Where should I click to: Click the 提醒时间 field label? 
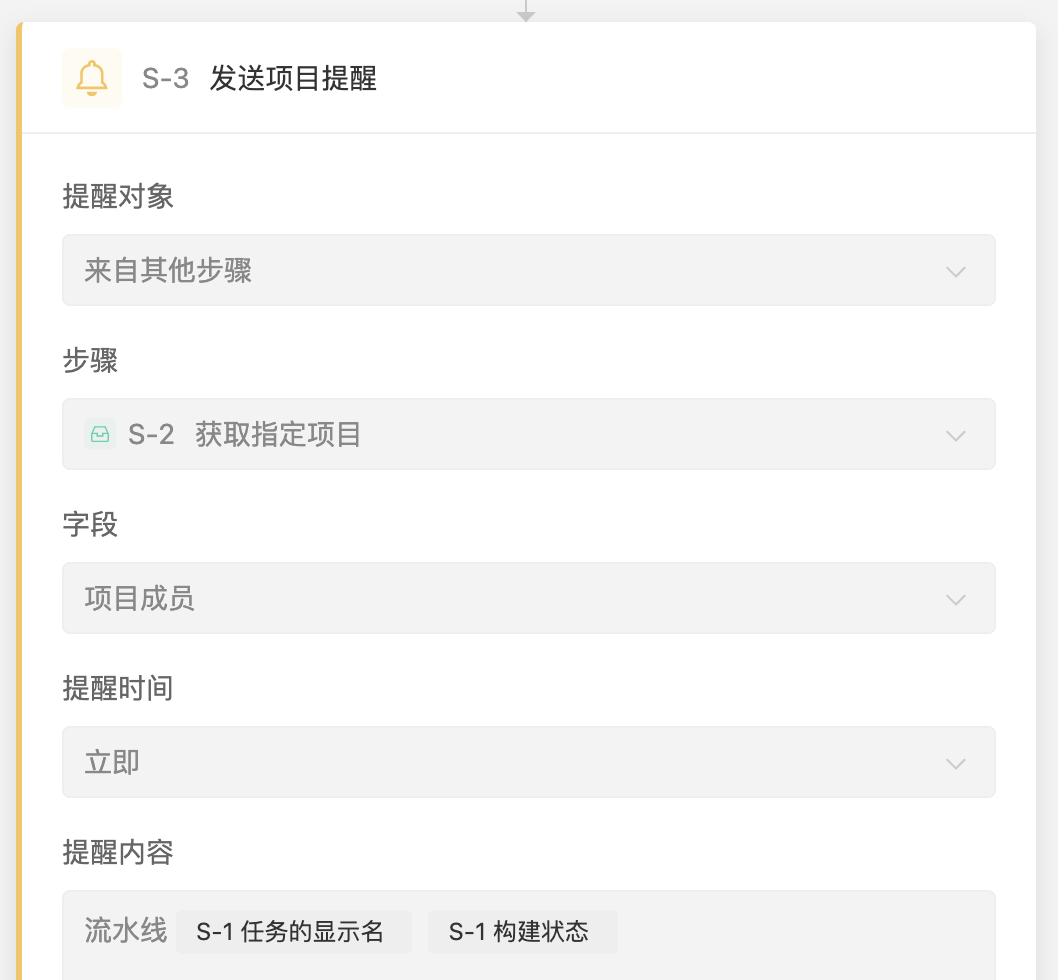click(117, 688)
